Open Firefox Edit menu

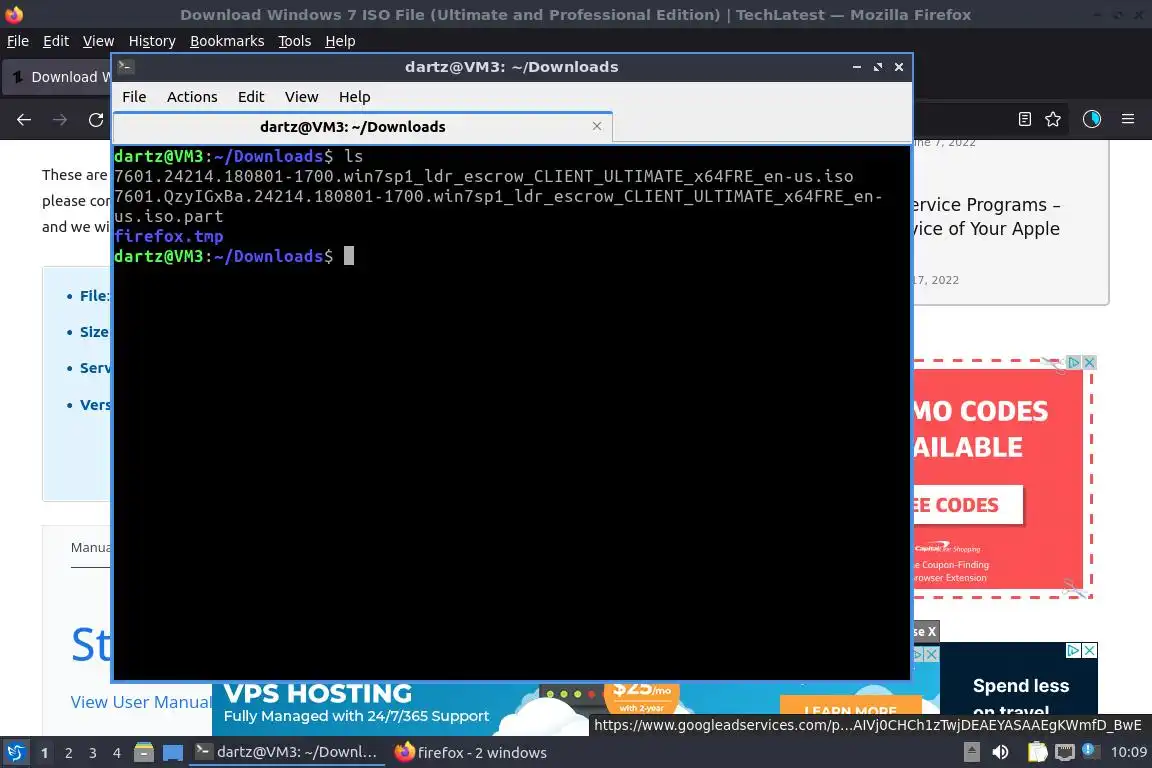(56, 41)
